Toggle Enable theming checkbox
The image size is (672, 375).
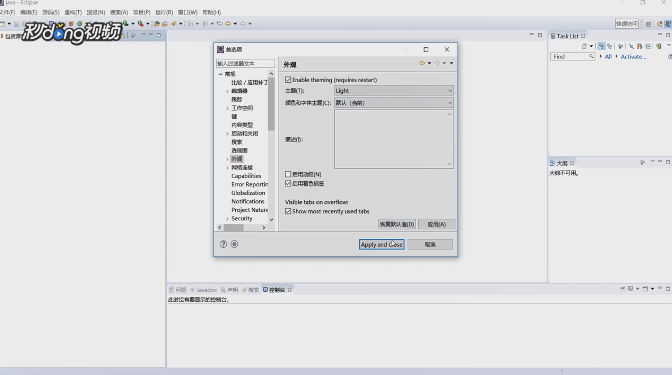coord(288,80)
